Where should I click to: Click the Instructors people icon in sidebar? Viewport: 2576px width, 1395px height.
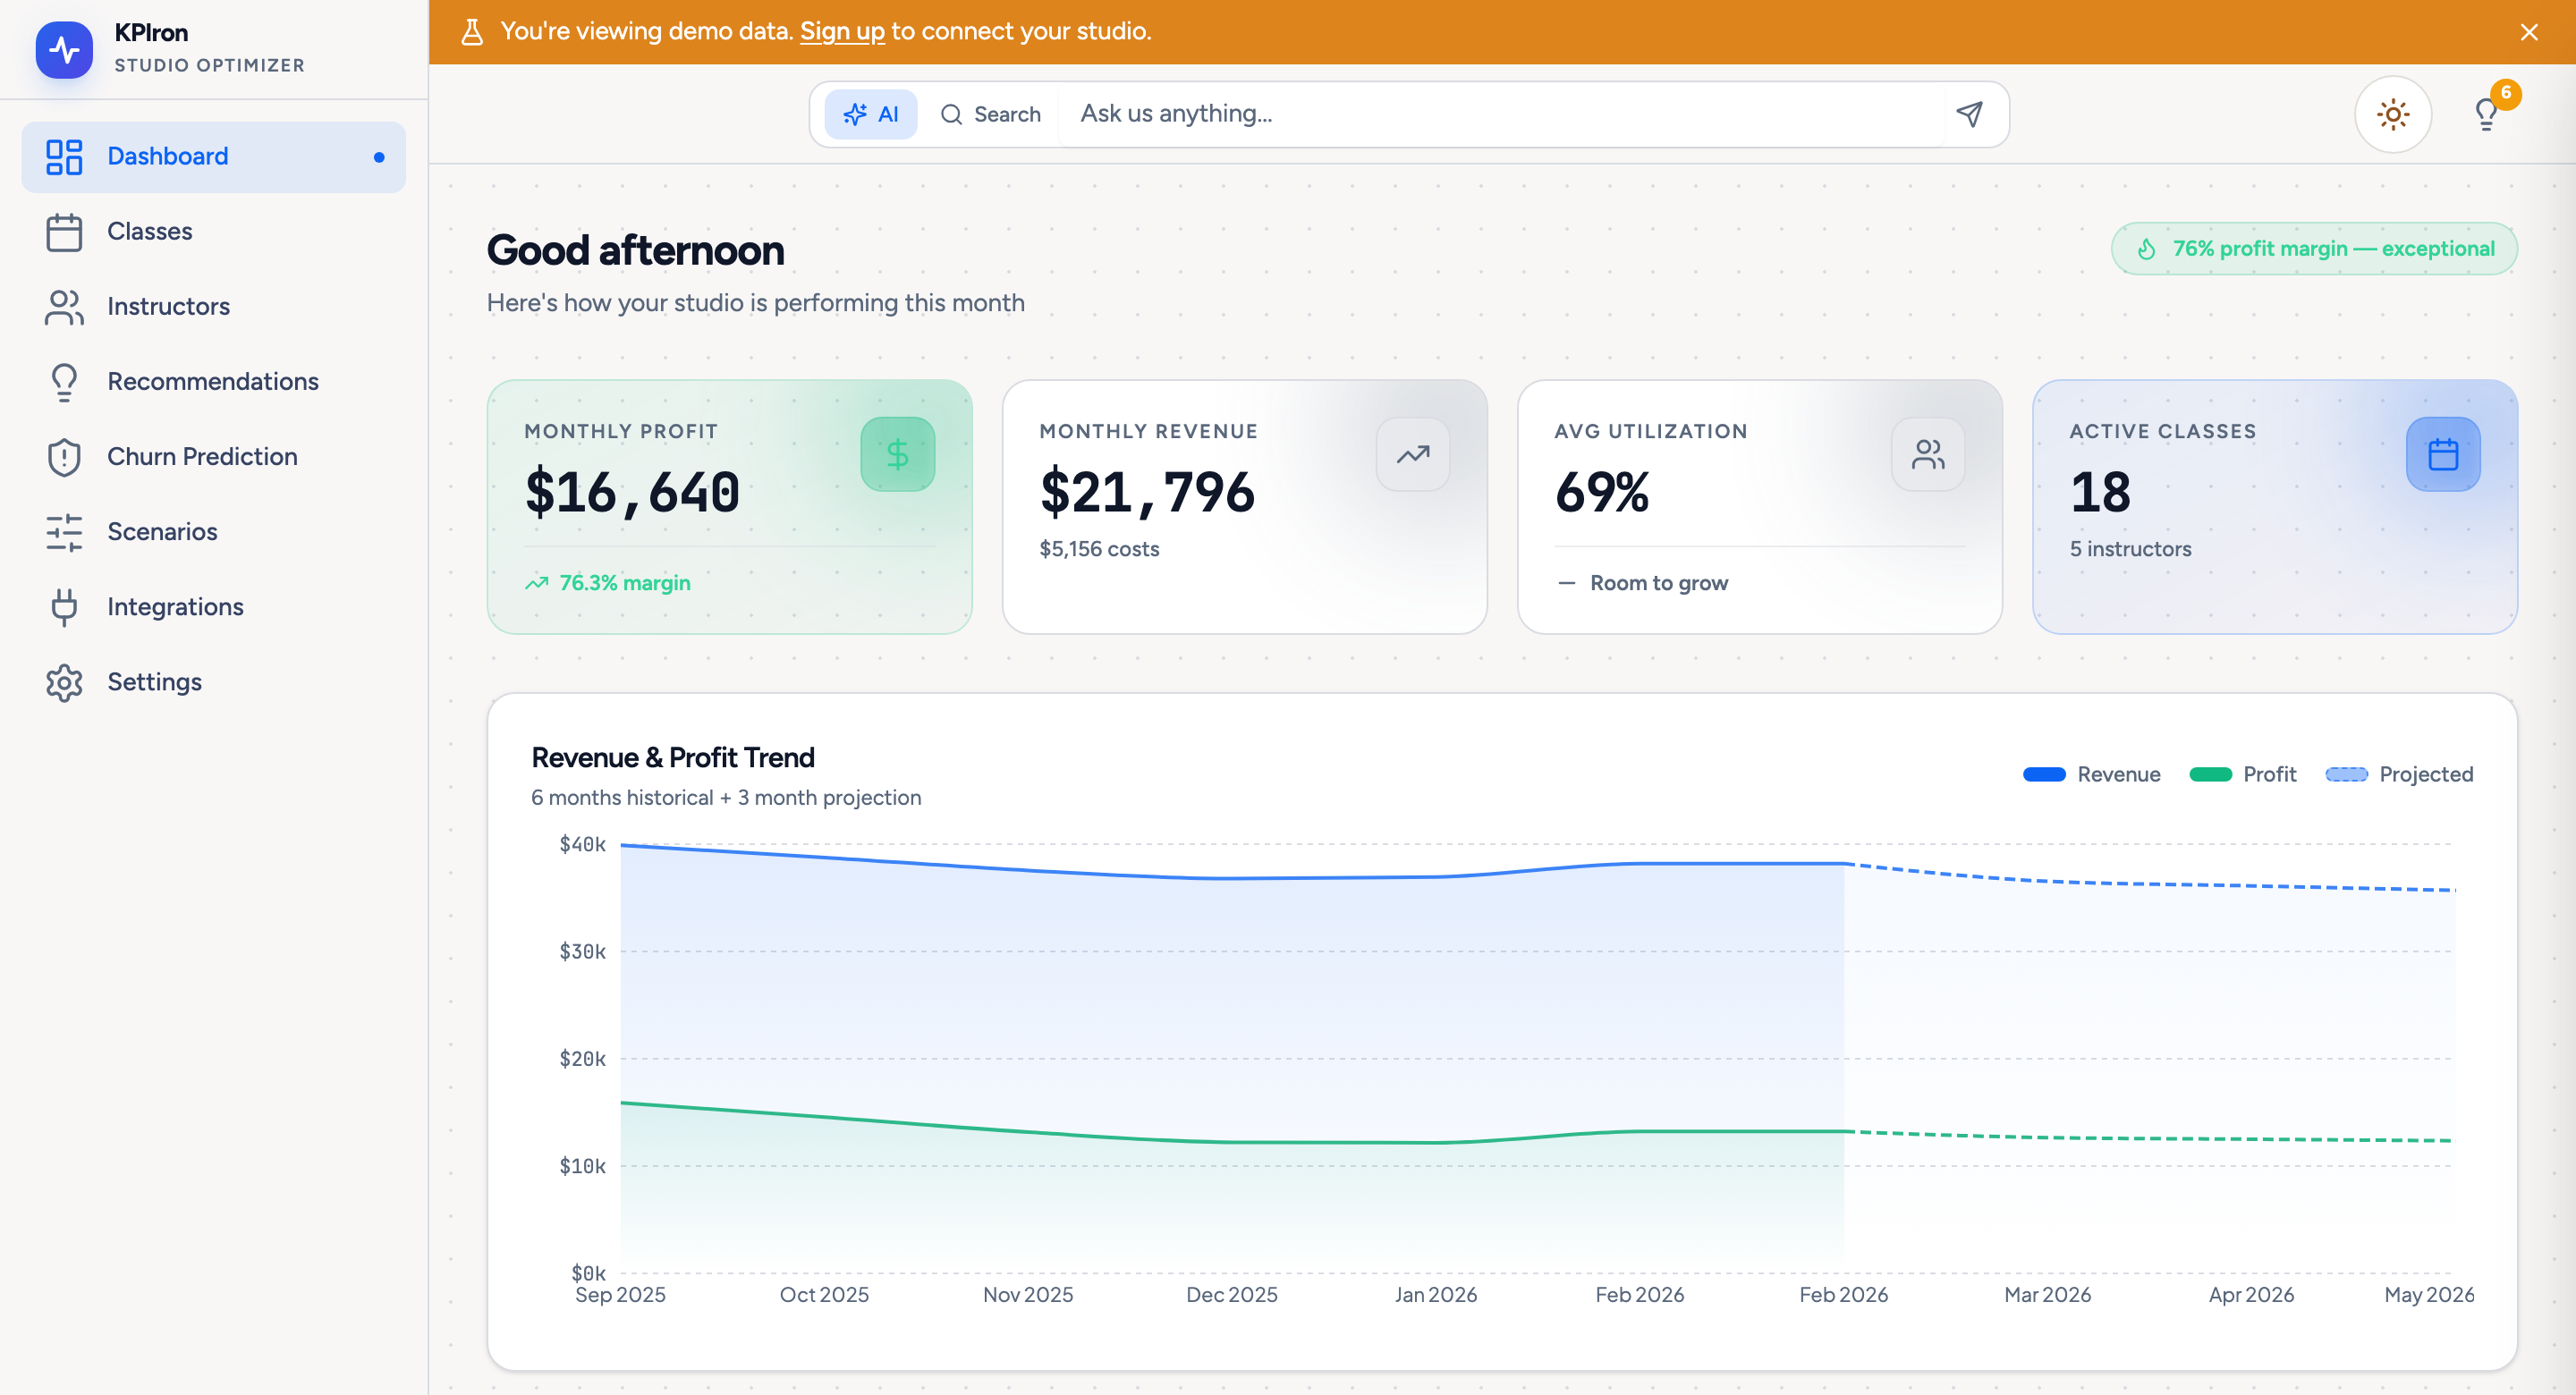pos(64,307)
